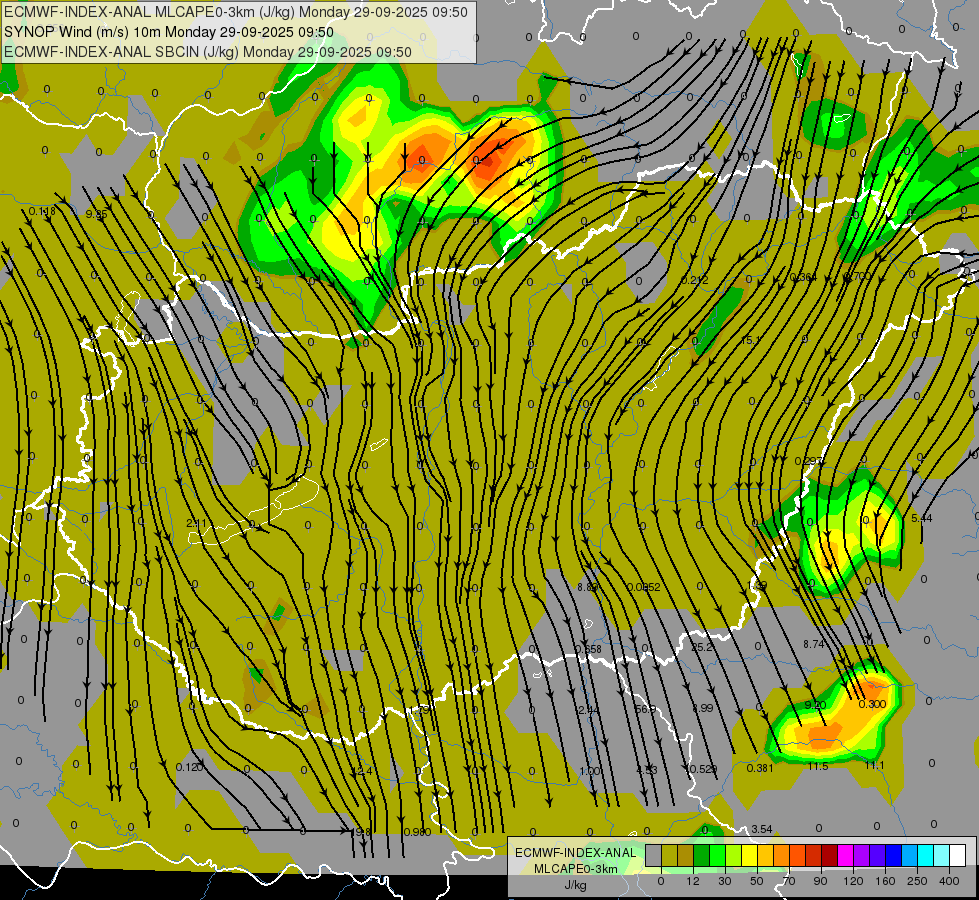The width and height of the screenshot is (979, 900).
Task: Select the purple legend swatch
Action: [x=862, y=855]
